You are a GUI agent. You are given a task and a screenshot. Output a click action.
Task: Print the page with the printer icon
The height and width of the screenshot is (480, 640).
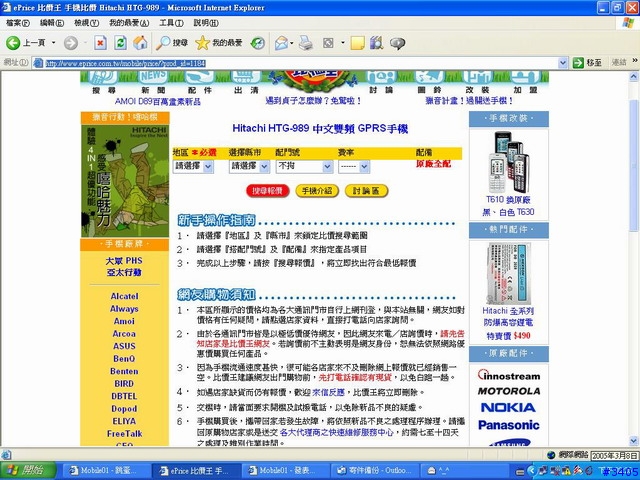point(306,43)
